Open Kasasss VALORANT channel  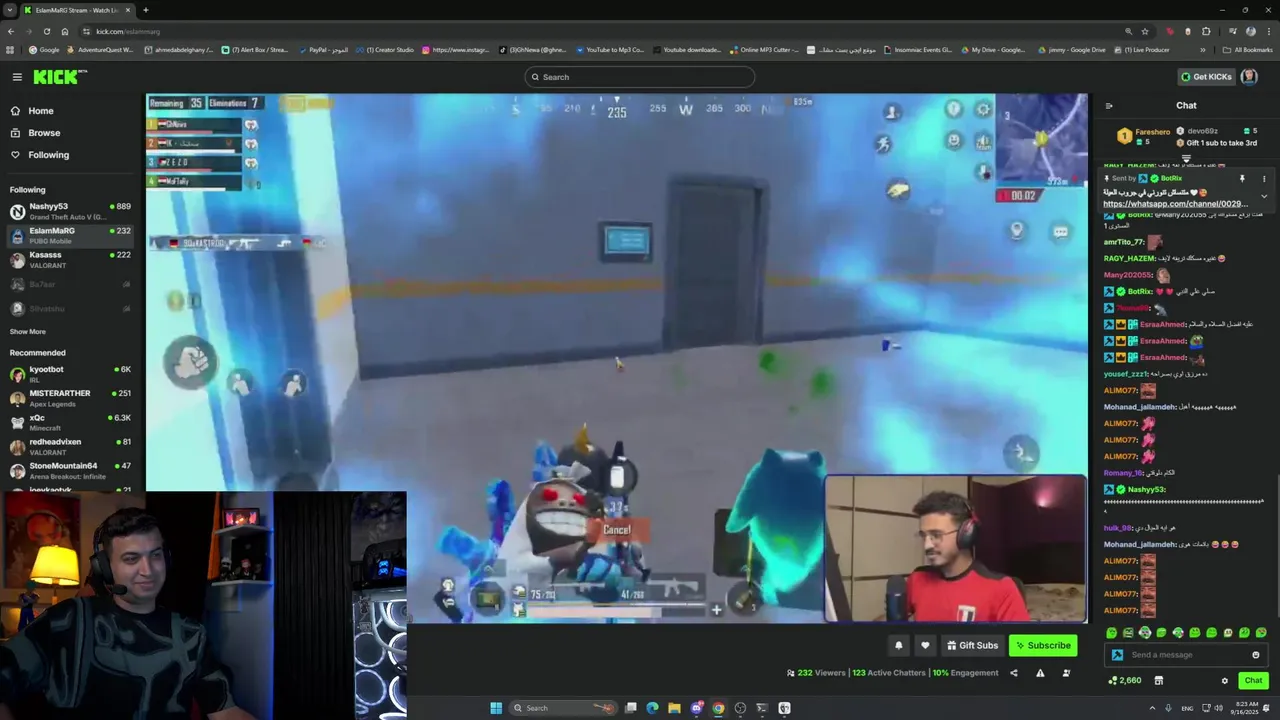[x=70, y=259]
